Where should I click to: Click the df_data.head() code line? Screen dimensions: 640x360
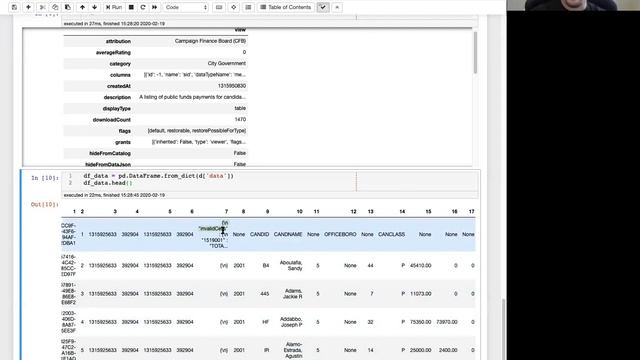point(108,183)
